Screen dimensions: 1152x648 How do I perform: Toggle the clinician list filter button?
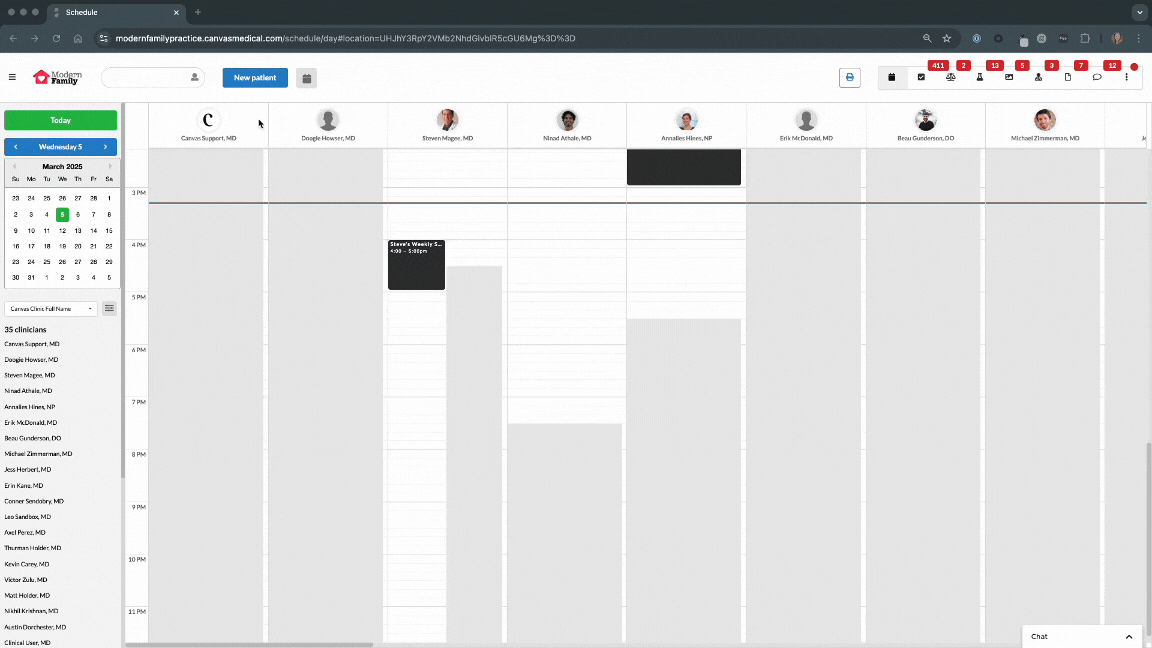(x=110, y=309)
